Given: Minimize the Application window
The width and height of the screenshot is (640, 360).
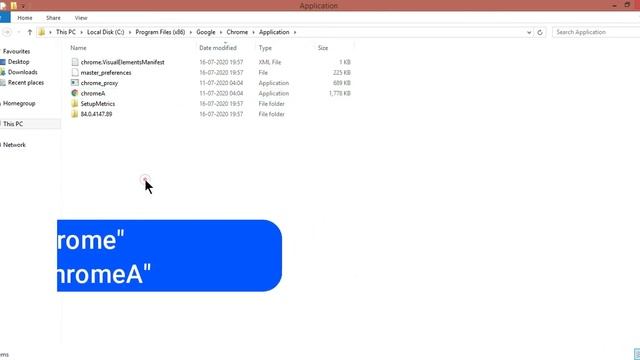Looking at the screenshot, I should (x=614, y=5).
